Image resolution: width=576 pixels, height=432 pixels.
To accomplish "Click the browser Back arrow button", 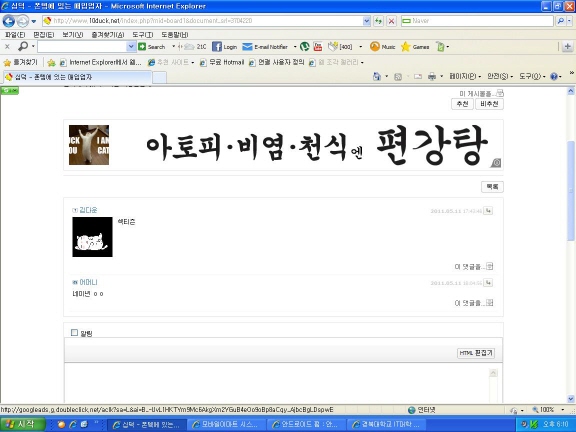I will pos(8,21).
